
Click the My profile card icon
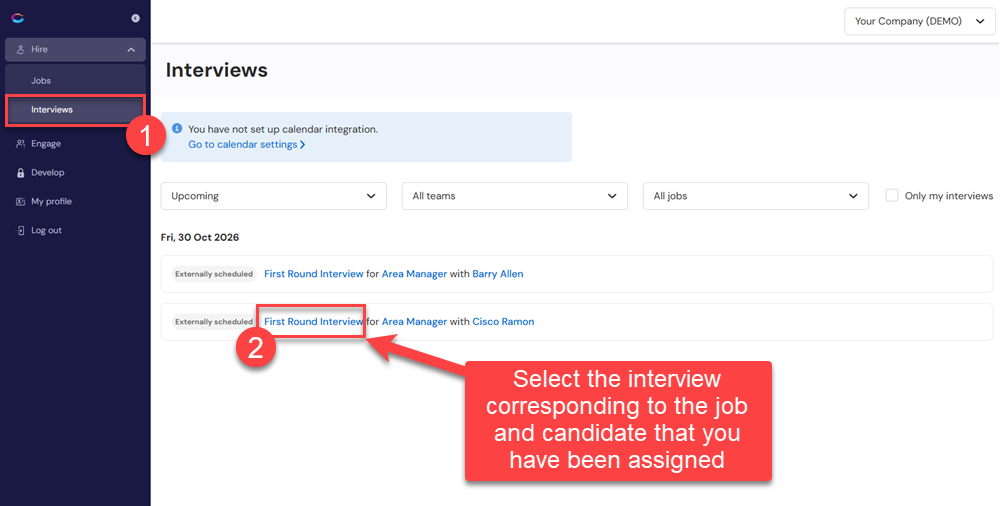pos(20,202)
